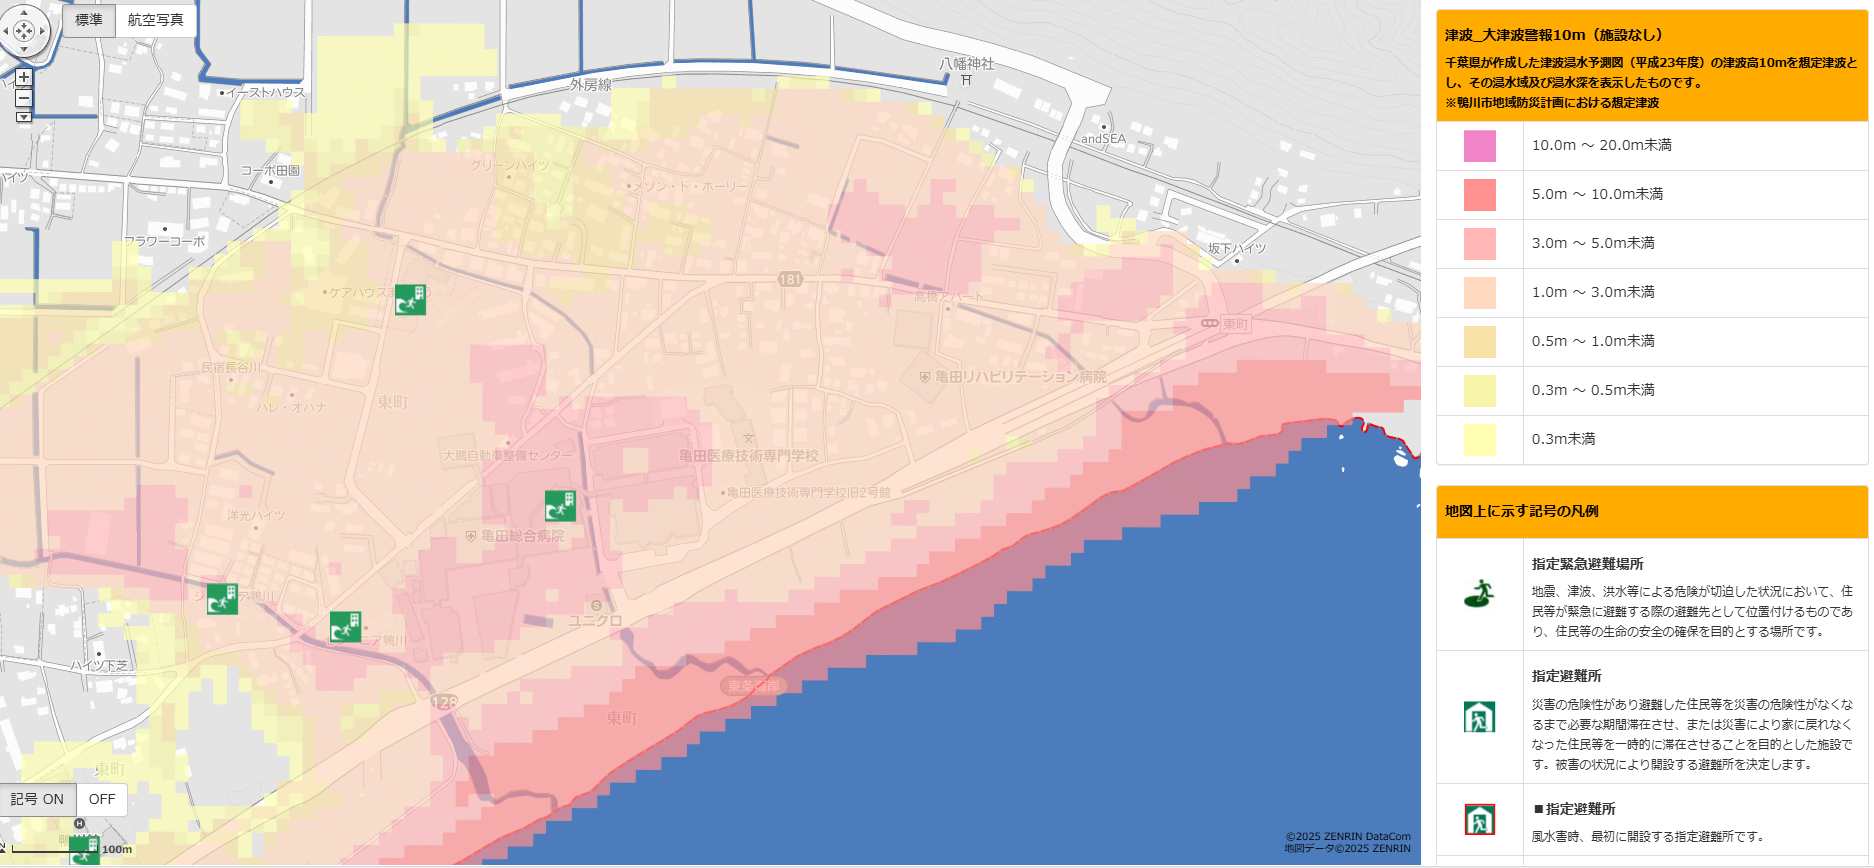Click the ユニクロ store marker on map

(x=597, y=606)
